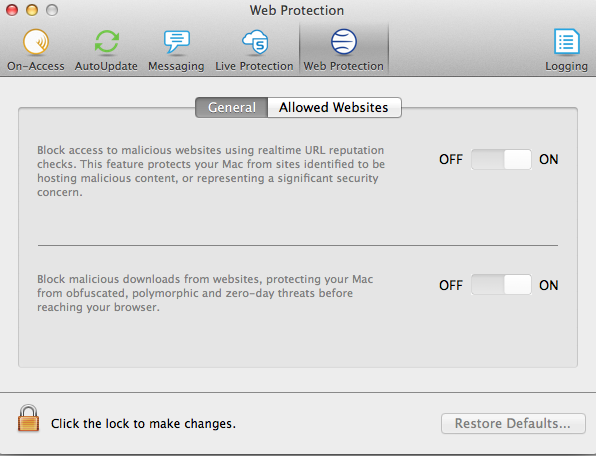The height and width of the screenshot is (456, 596).
Task: Open the AutoUpdate green arrows icon
Action: pyautogui.click(x=106, y=41)
